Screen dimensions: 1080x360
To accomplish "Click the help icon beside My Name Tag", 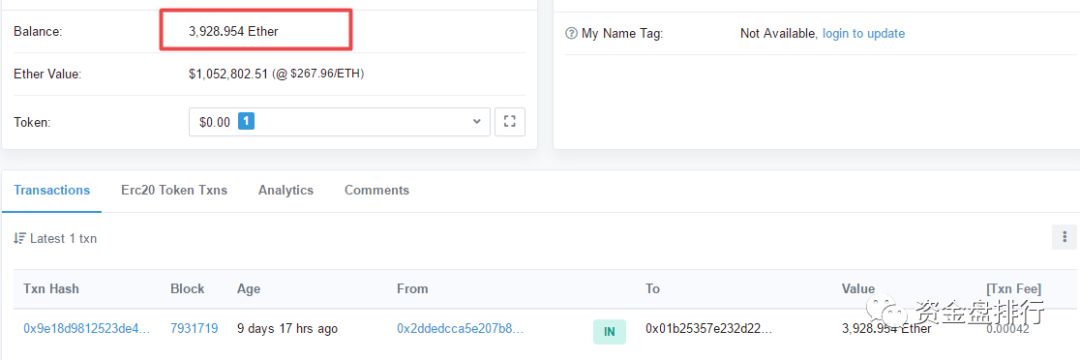I will (571, 33).
